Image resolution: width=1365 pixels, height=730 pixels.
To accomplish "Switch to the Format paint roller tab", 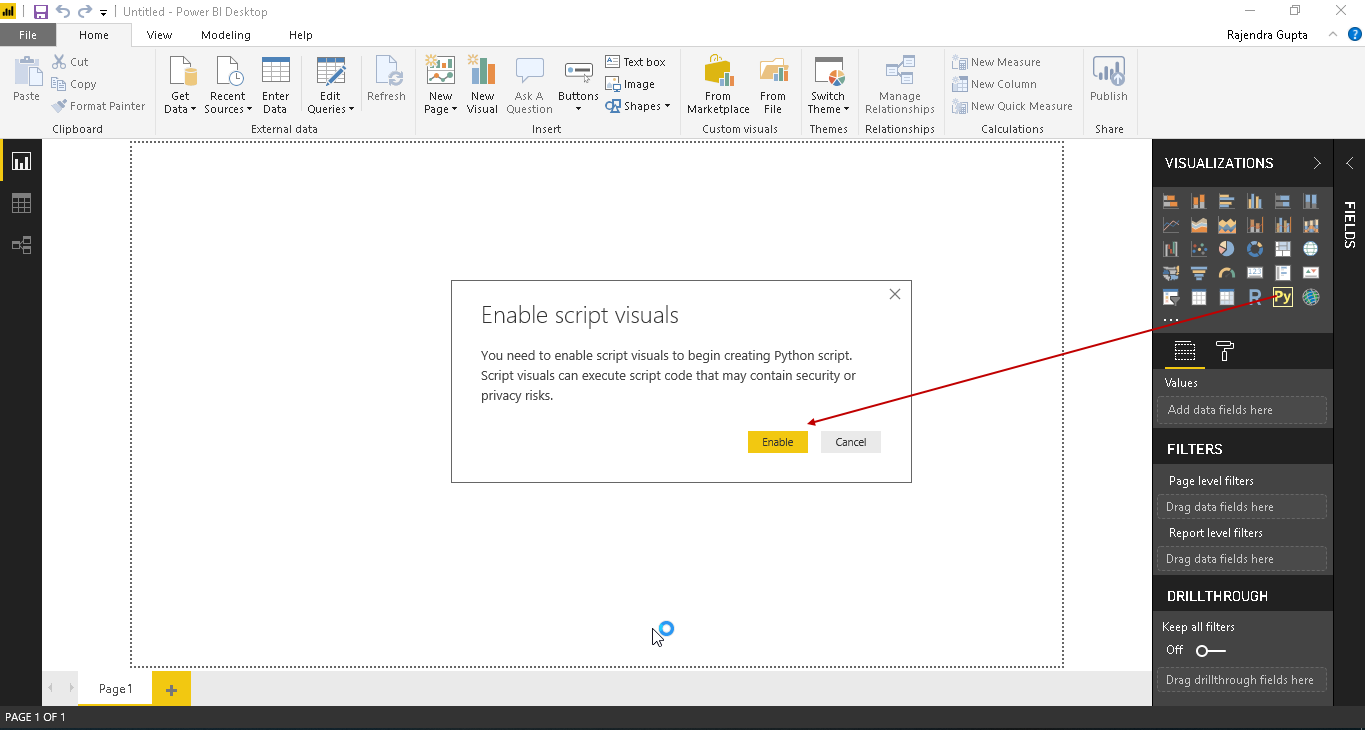I will (x=1224, y=351).
